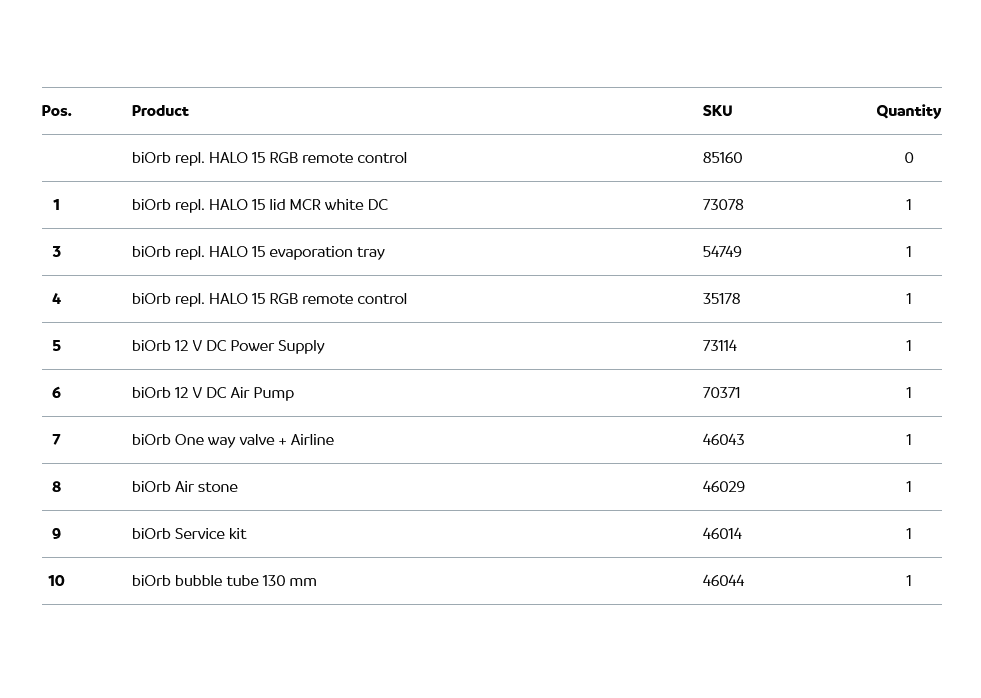The width and height of the screenshot is (981, 698).
Task: Click the Quantity column header
Action: click(x=908, y=111)
